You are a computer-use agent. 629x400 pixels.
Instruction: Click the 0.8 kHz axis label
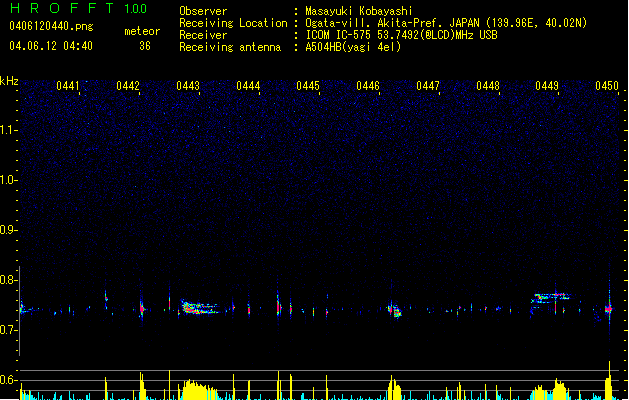pyautogui.click(x=9, y=280)
